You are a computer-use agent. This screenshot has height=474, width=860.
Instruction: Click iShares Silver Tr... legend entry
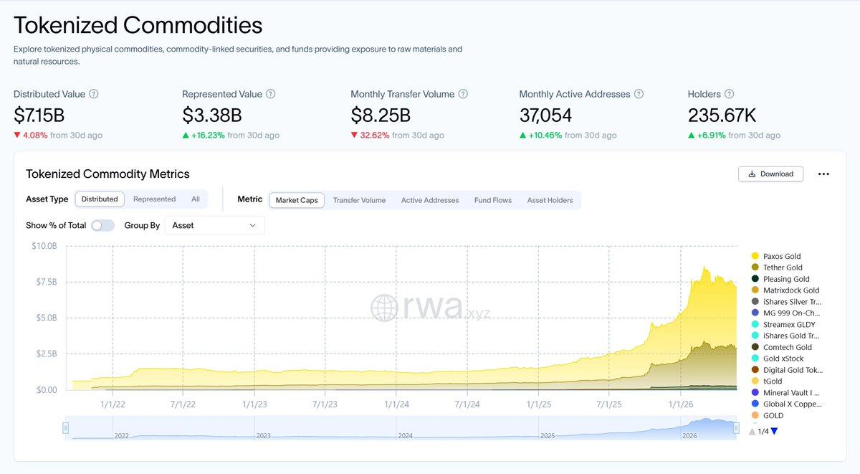click(x=787, y=302)
